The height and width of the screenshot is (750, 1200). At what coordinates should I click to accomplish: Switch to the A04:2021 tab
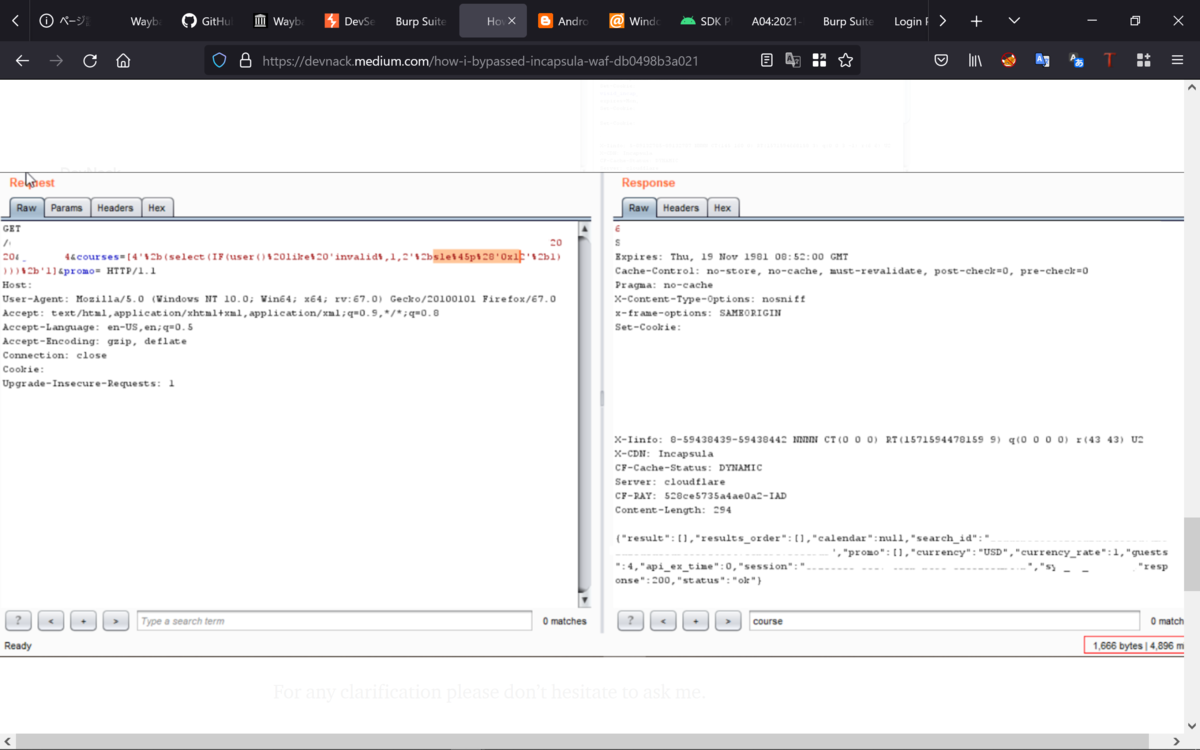[777, 21]
